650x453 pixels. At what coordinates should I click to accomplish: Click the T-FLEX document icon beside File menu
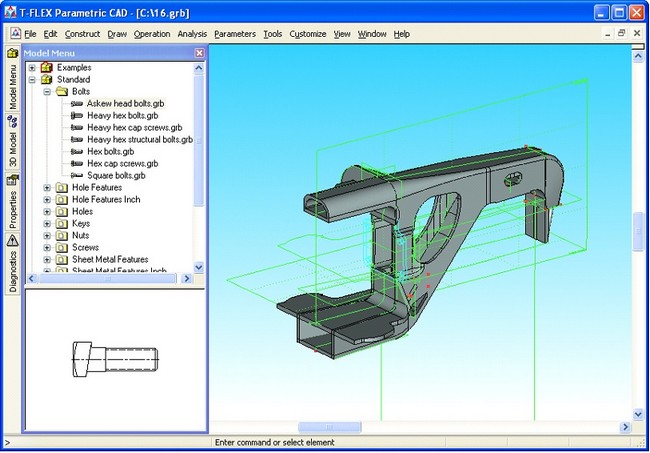coord(14,34)
